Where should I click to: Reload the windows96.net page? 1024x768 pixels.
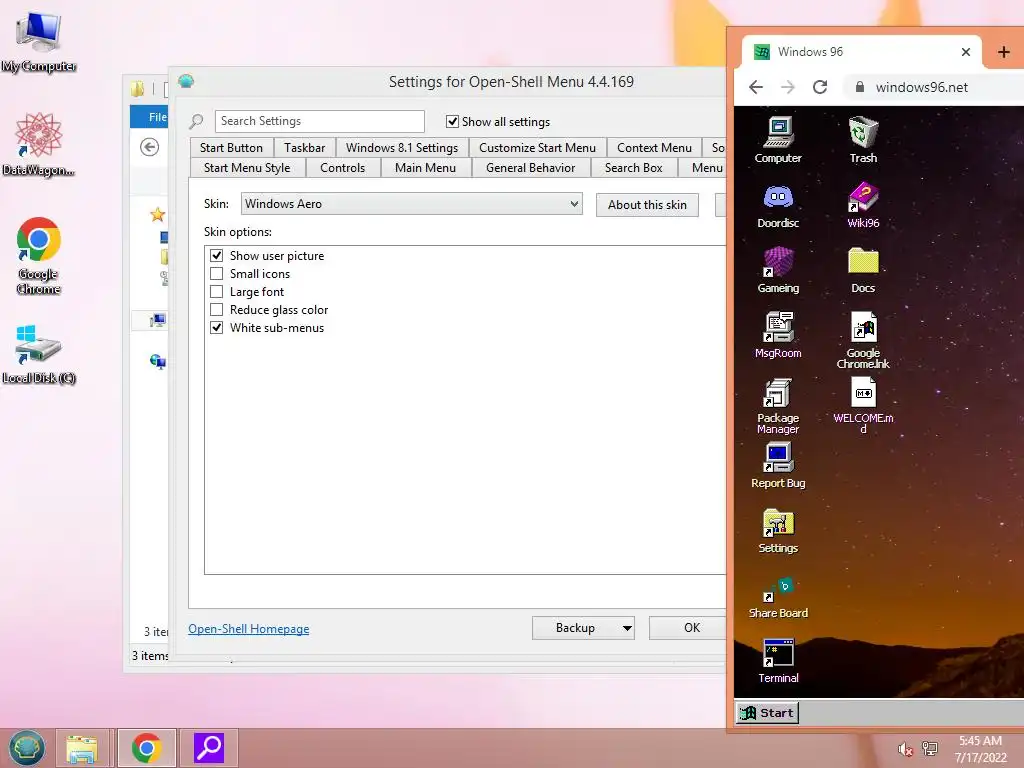pos(820,87)
